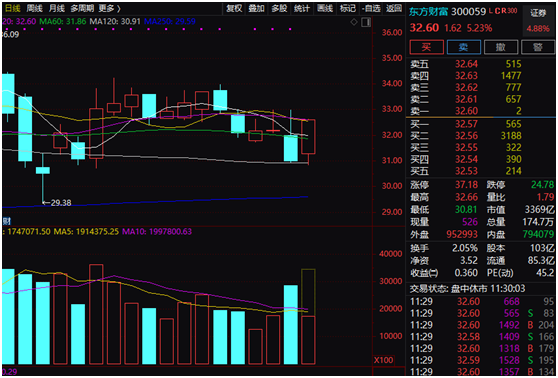Open the 标记 marker tool
Image resolution: width=558 pixels, height=378 pixels.
(x=347, y=9)
